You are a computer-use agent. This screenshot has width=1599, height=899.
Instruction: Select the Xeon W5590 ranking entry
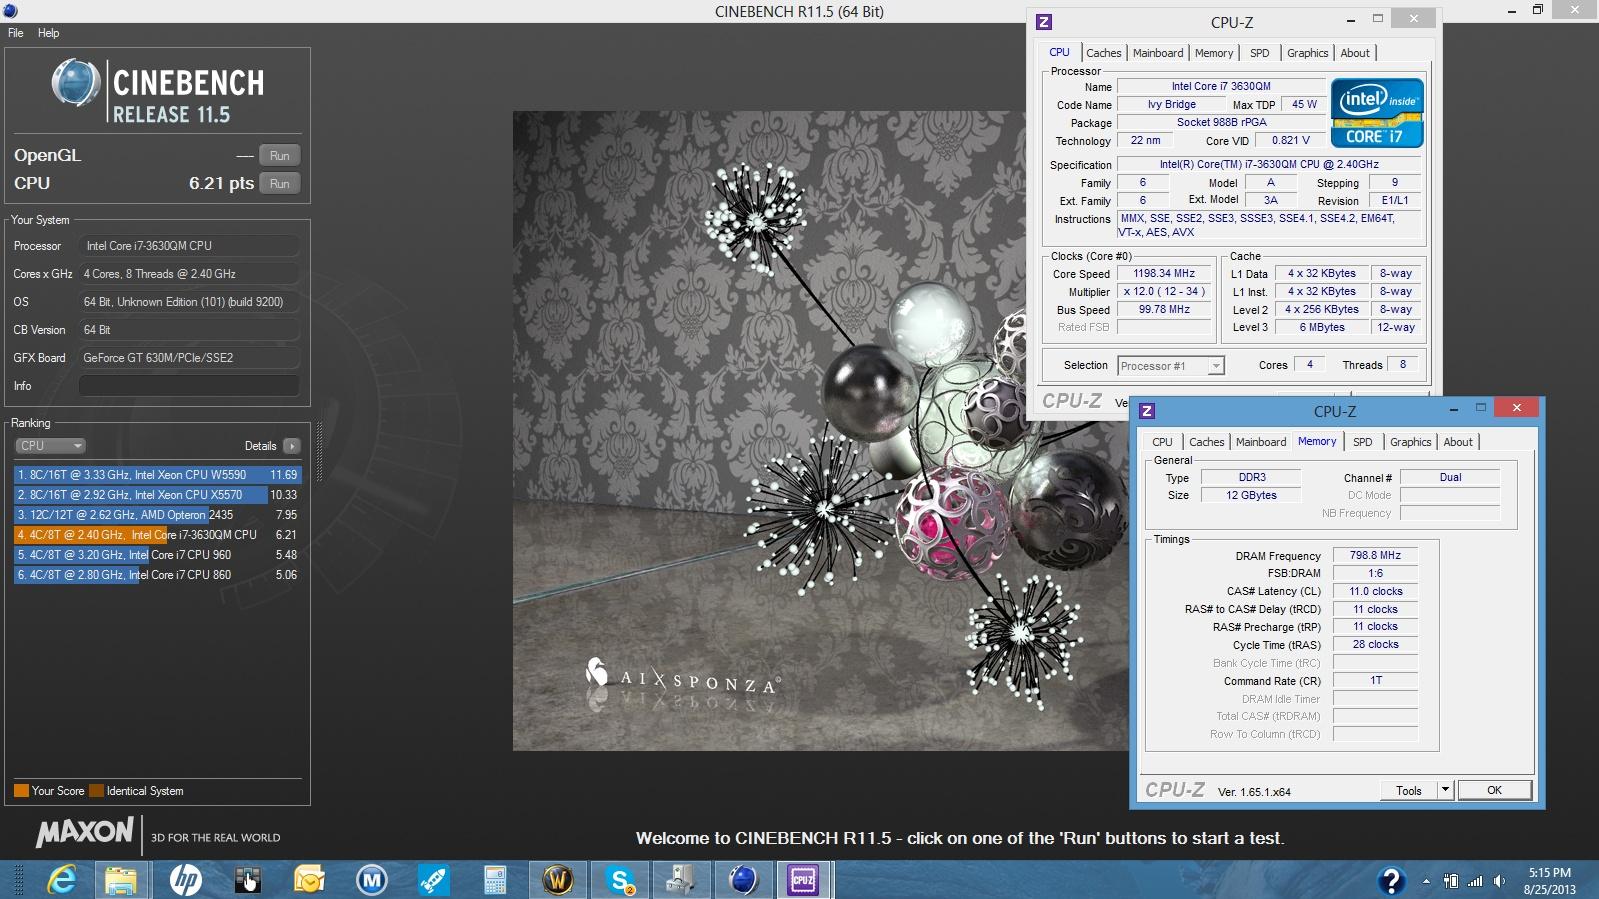click(157, 475)
